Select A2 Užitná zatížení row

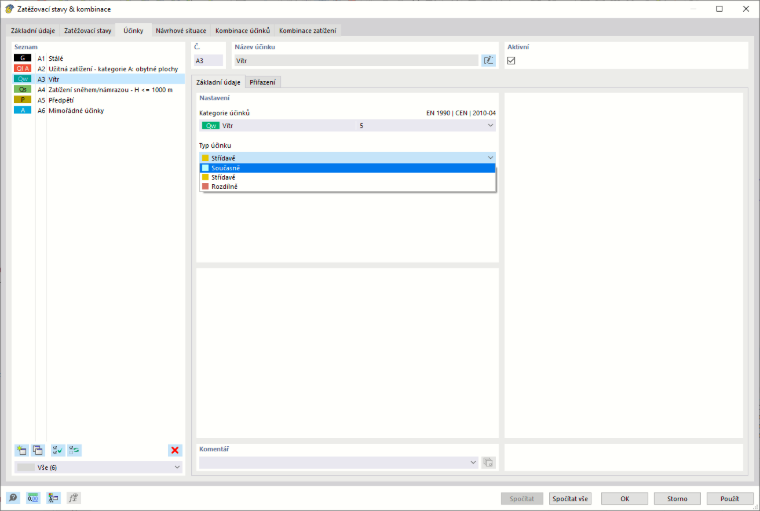(x=98, y=69)
